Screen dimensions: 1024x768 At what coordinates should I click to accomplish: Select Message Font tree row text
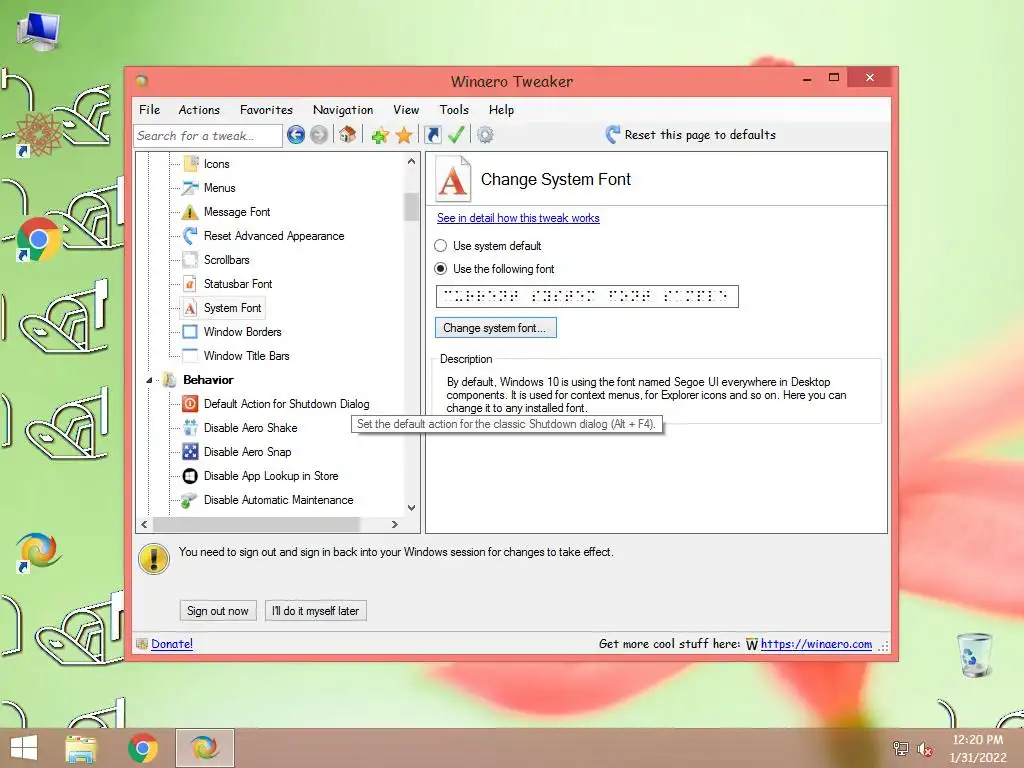(237, 212)
